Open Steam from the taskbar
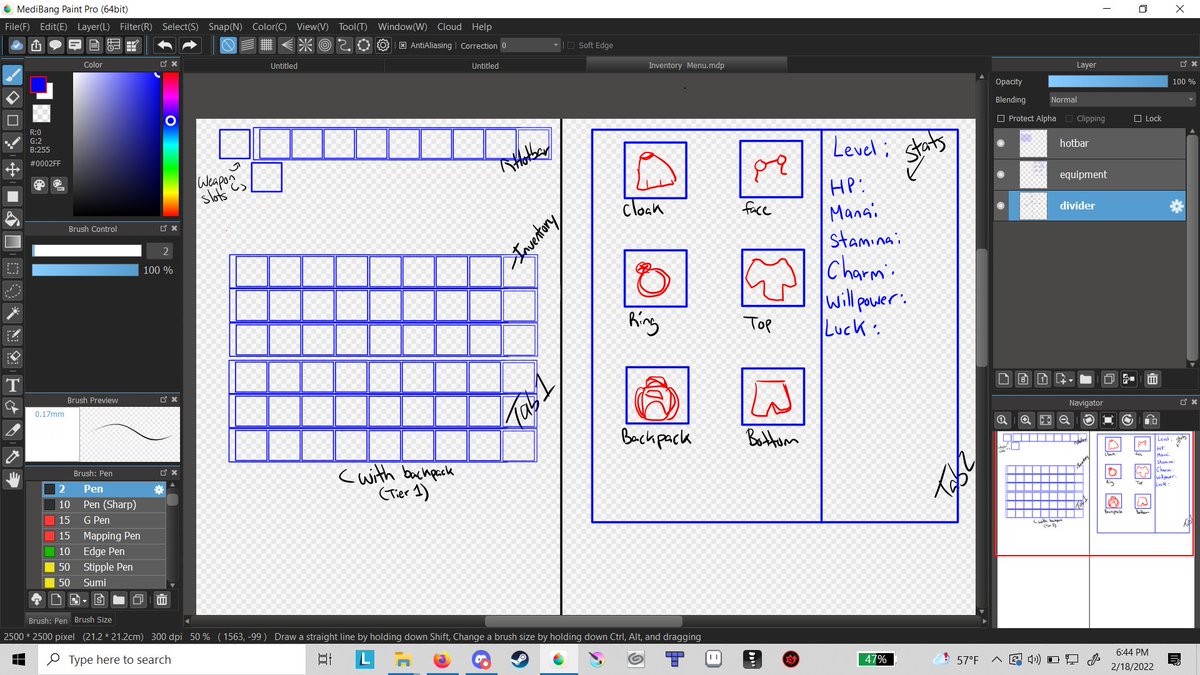The image size is (1200, 675). click(x=519, y=660)
